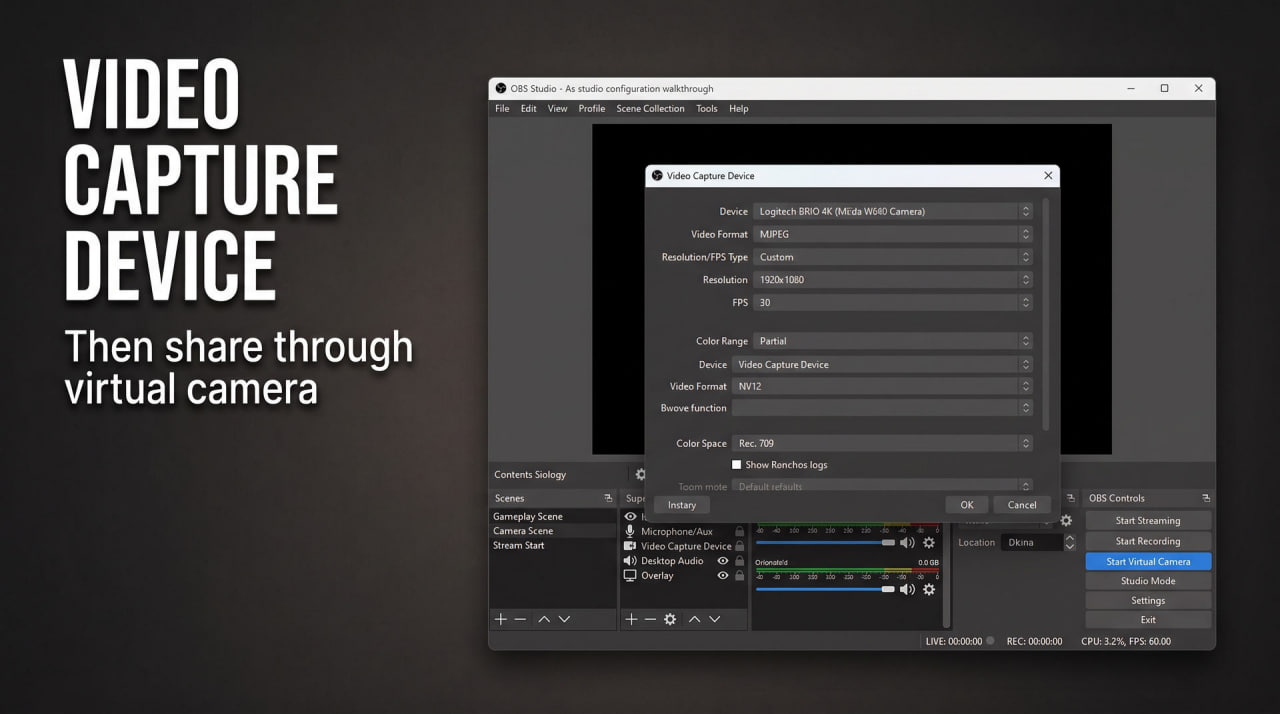Undock the Scenes panel via its header icon

click(607, 498)
